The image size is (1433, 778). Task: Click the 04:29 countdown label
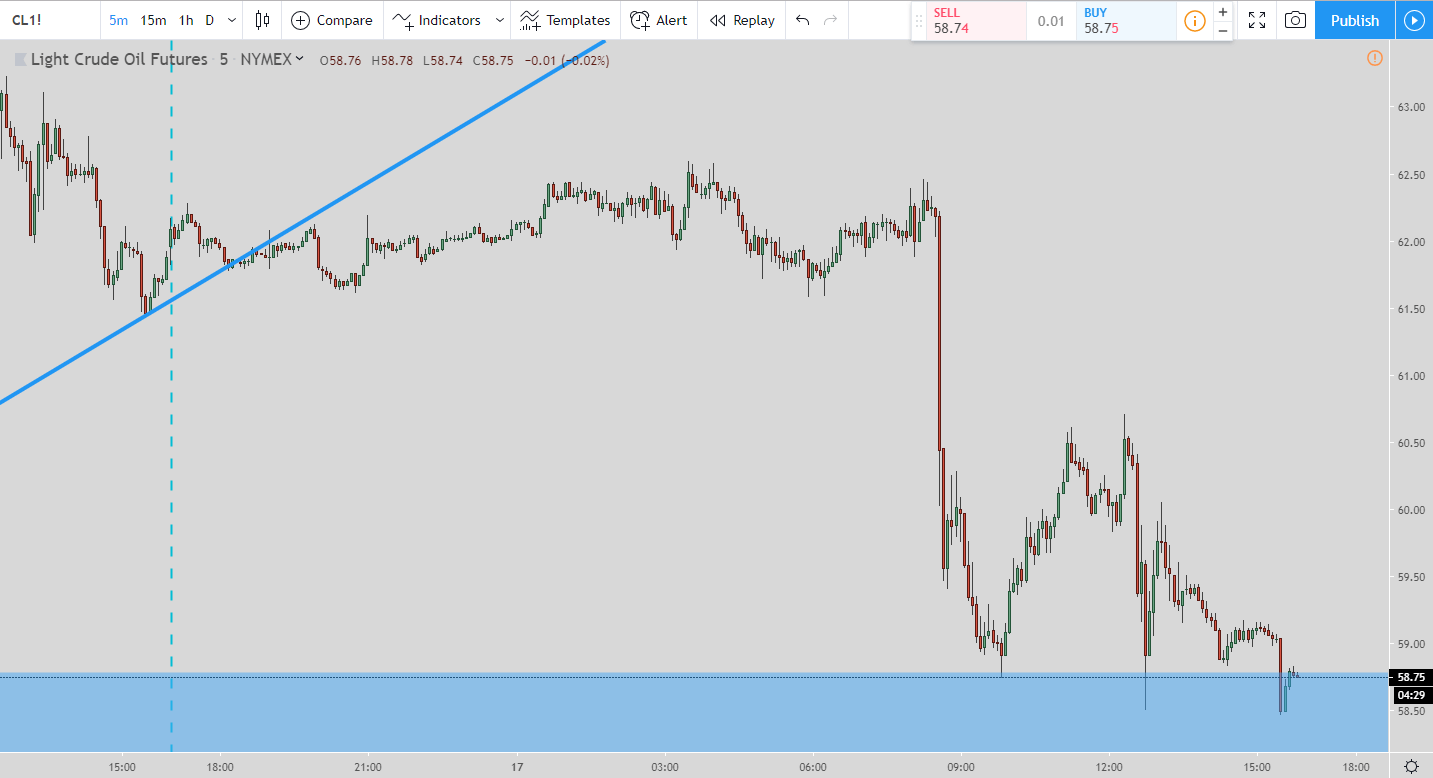tap(1411, 695)
